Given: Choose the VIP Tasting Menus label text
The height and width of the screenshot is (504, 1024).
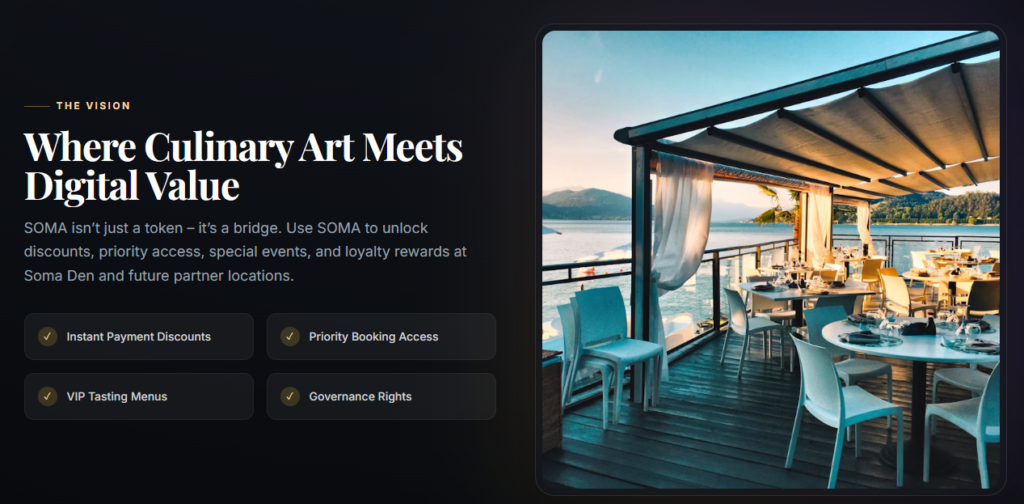Looking at the screenshot, I should 117,396.
